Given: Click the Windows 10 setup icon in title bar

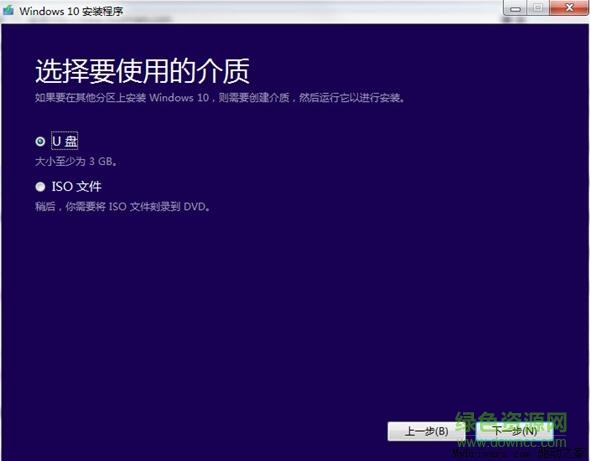Looking at the screenshot, I should point(8,11).
